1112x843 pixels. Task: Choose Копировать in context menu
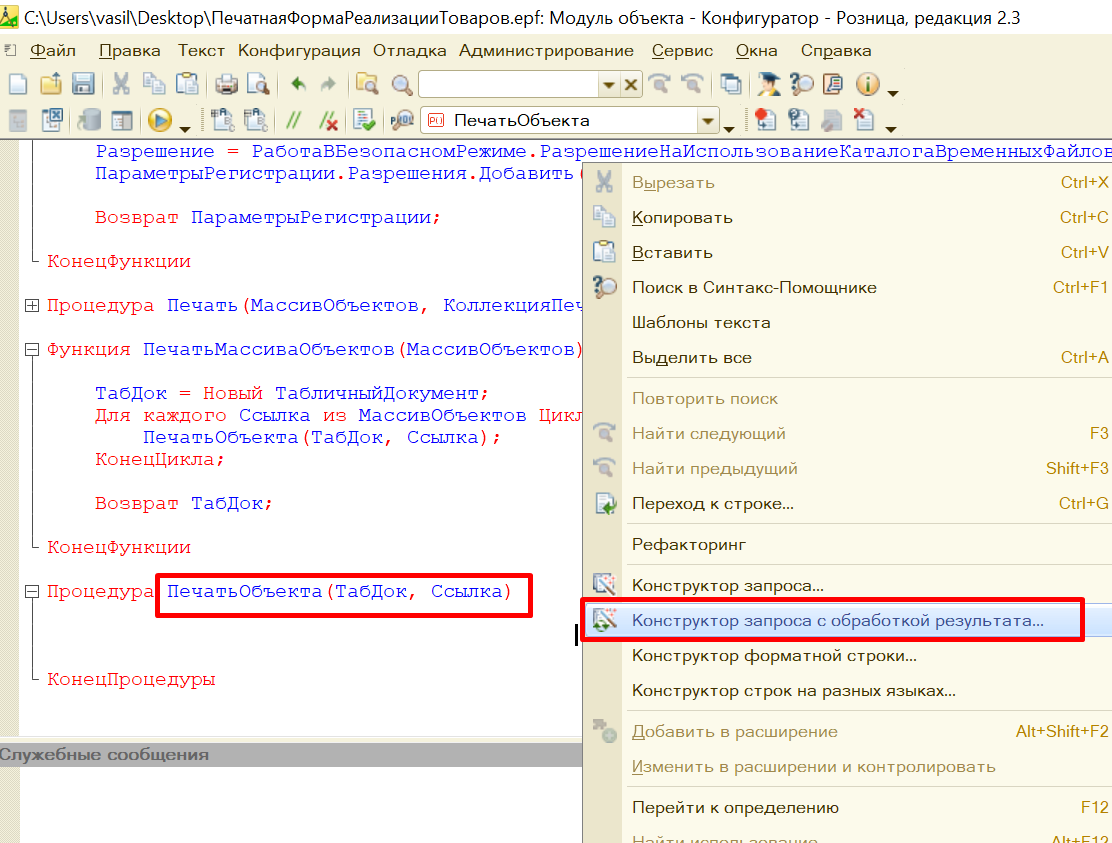pyautogui.click(x=847, y=218)
